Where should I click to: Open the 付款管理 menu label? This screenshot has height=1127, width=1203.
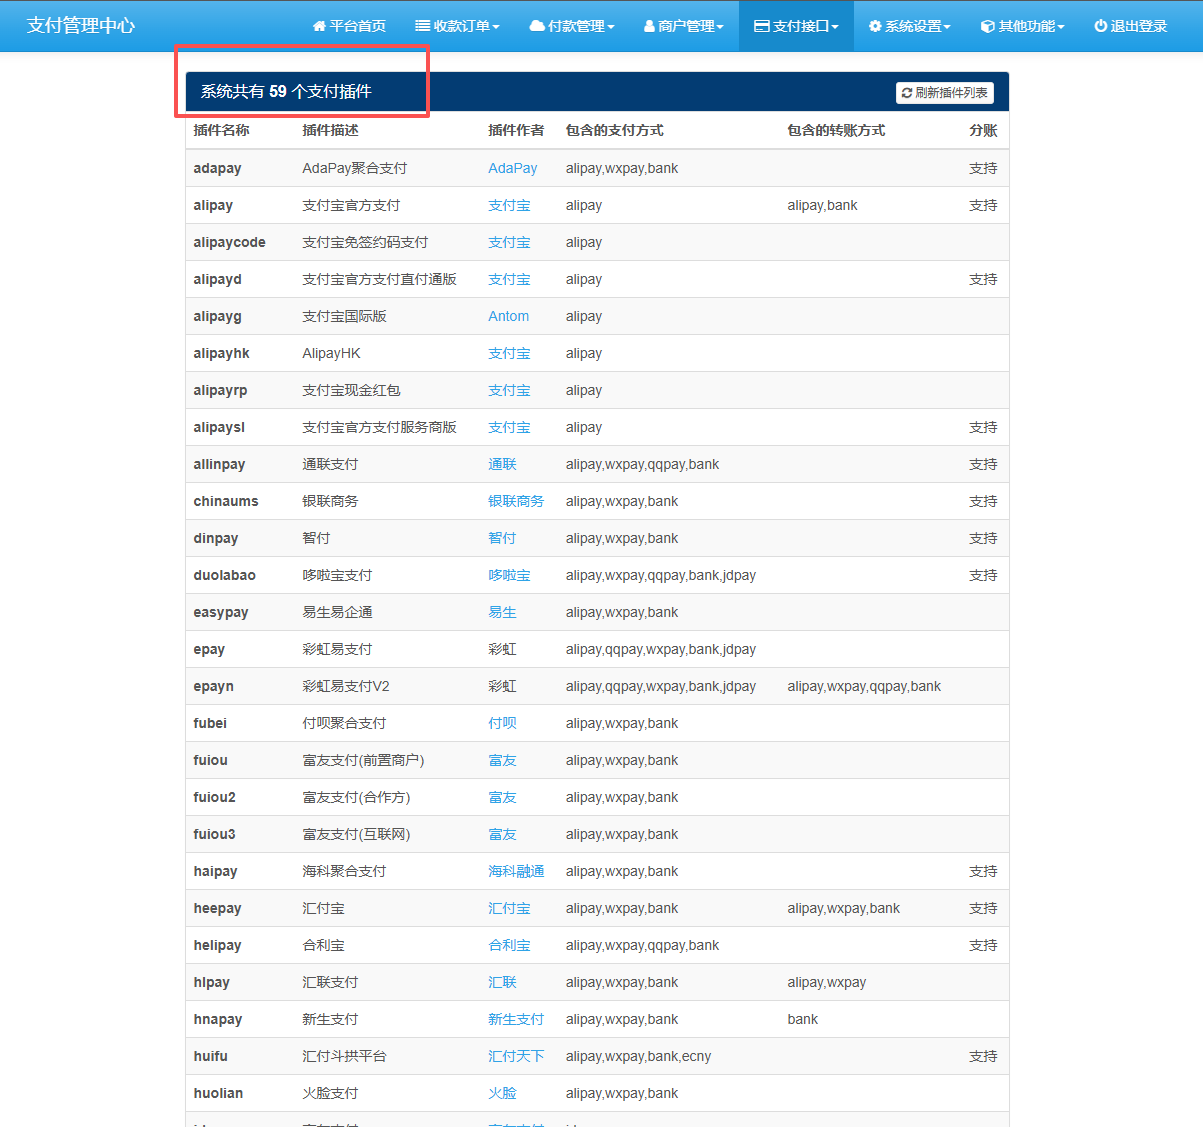[576, 26]
